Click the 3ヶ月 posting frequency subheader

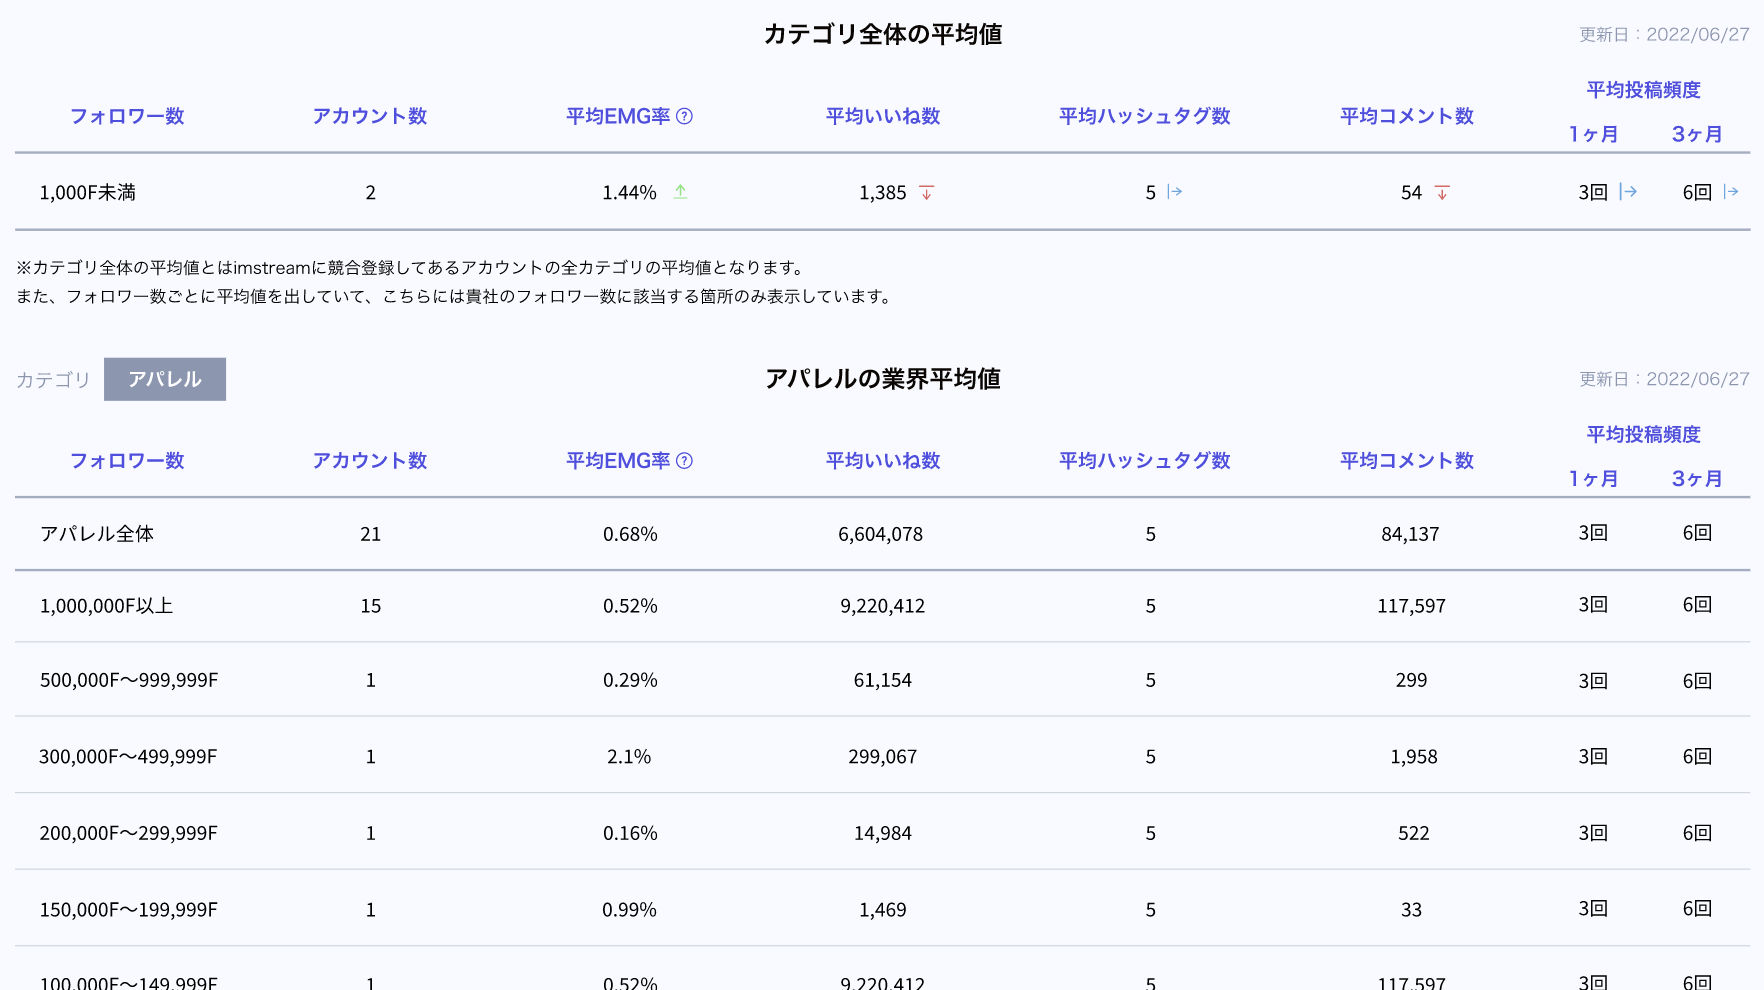tap(1697, 132)
